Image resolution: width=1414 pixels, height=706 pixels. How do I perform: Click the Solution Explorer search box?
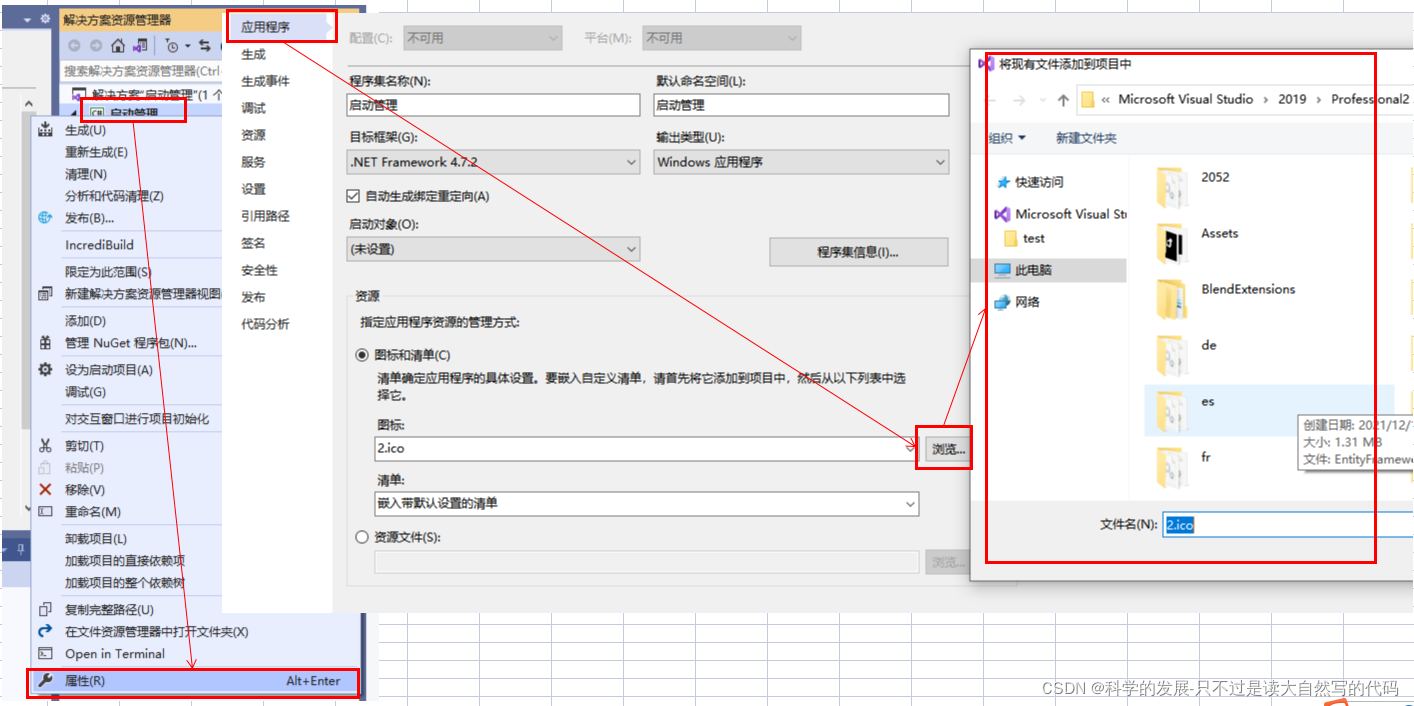[141, 71]
